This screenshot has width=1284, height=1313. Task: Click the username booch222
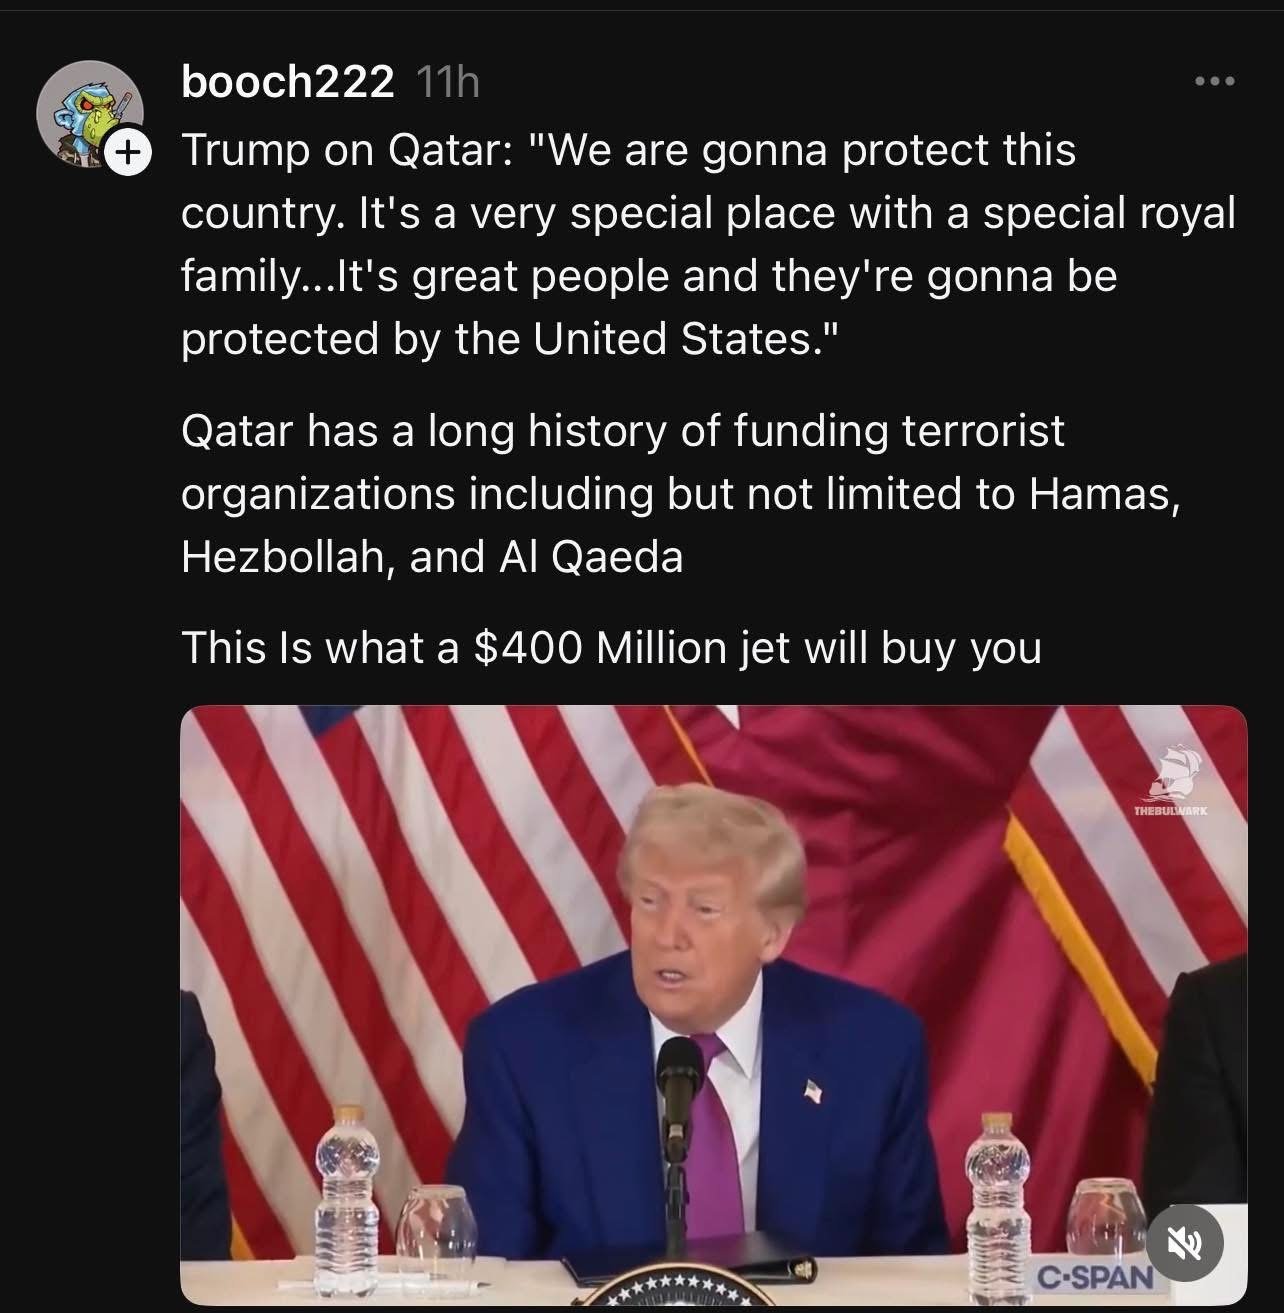(x=288, y=82)
